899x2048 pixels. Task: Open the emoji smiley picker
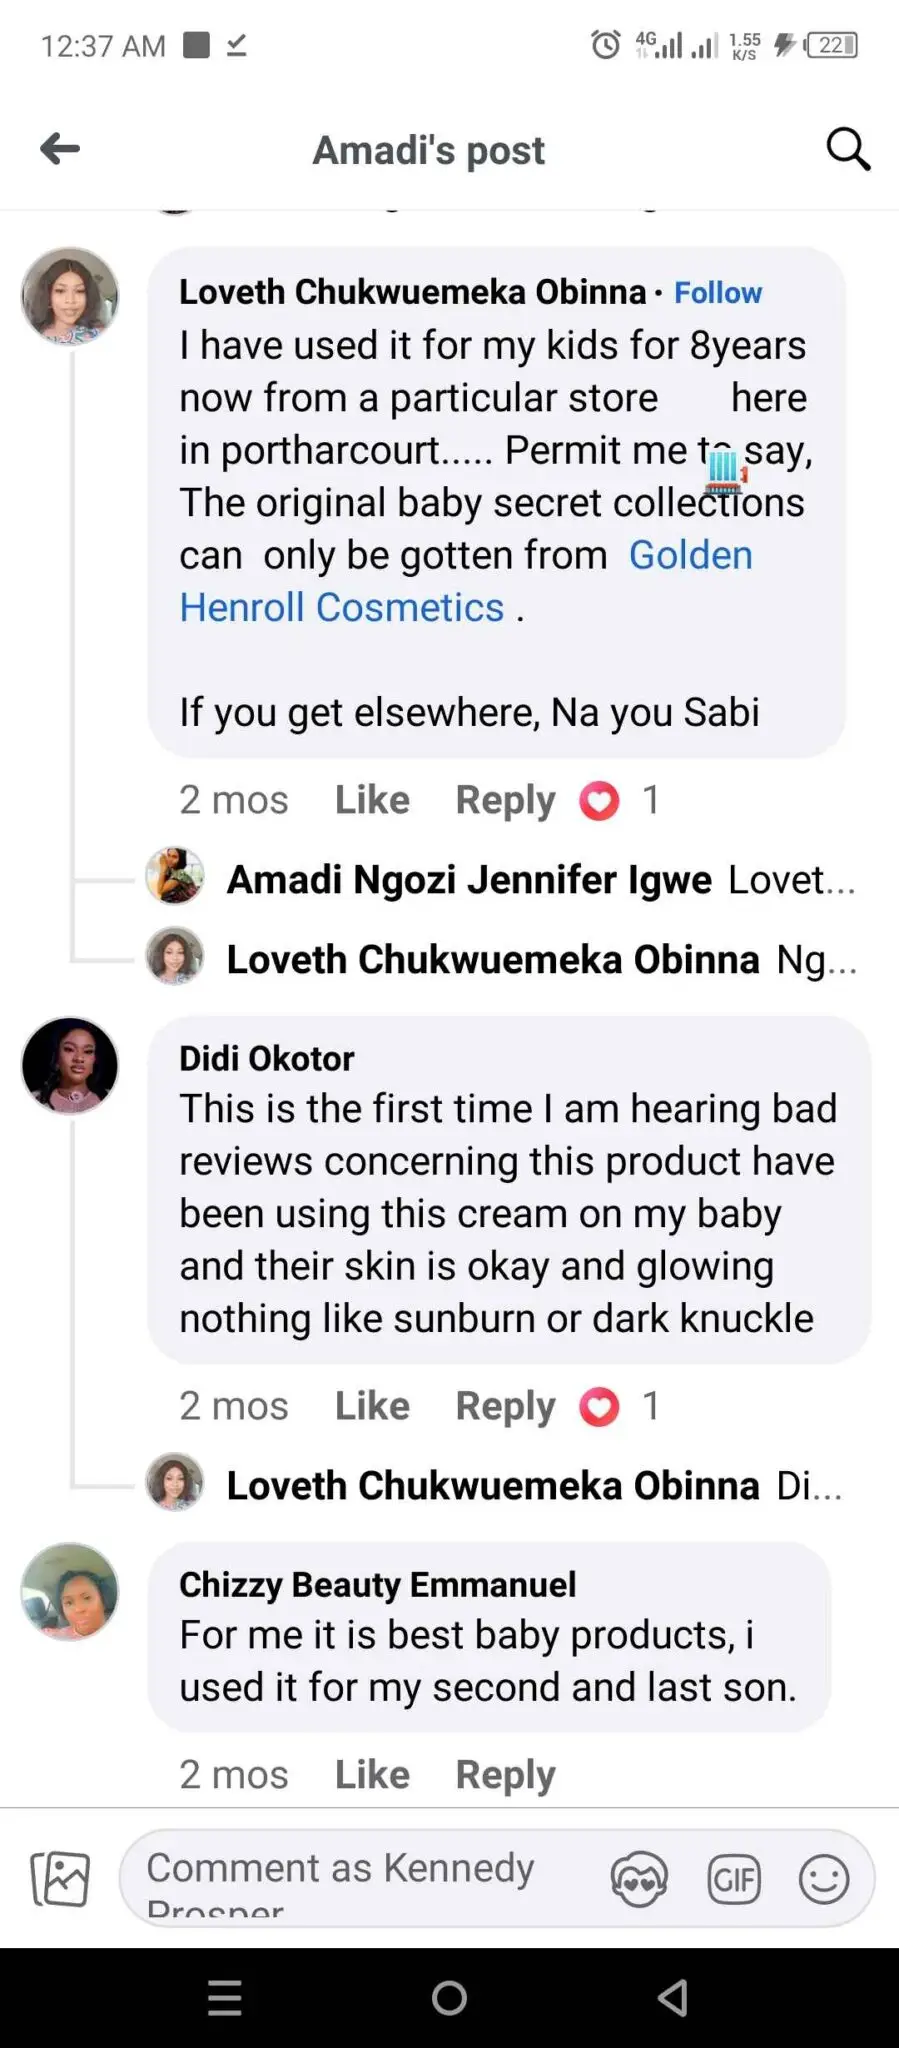[824, 1880]
